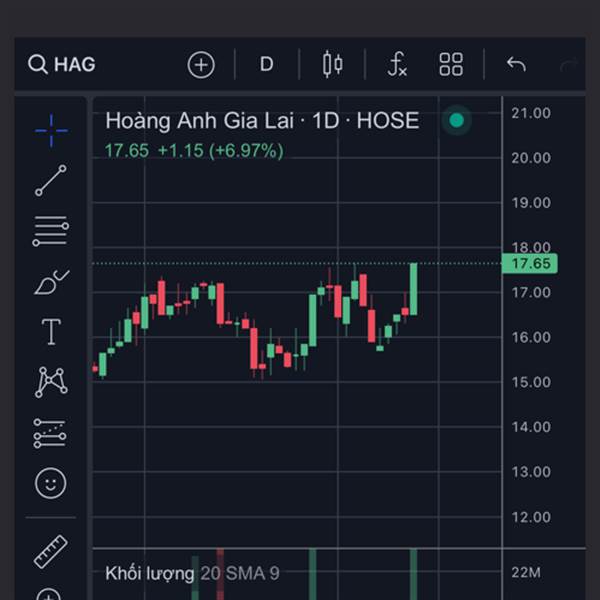The height and width of the screenshot is (600, 600).
Task: Select the crosshair cursor tool
Action: tap(51, 130)
